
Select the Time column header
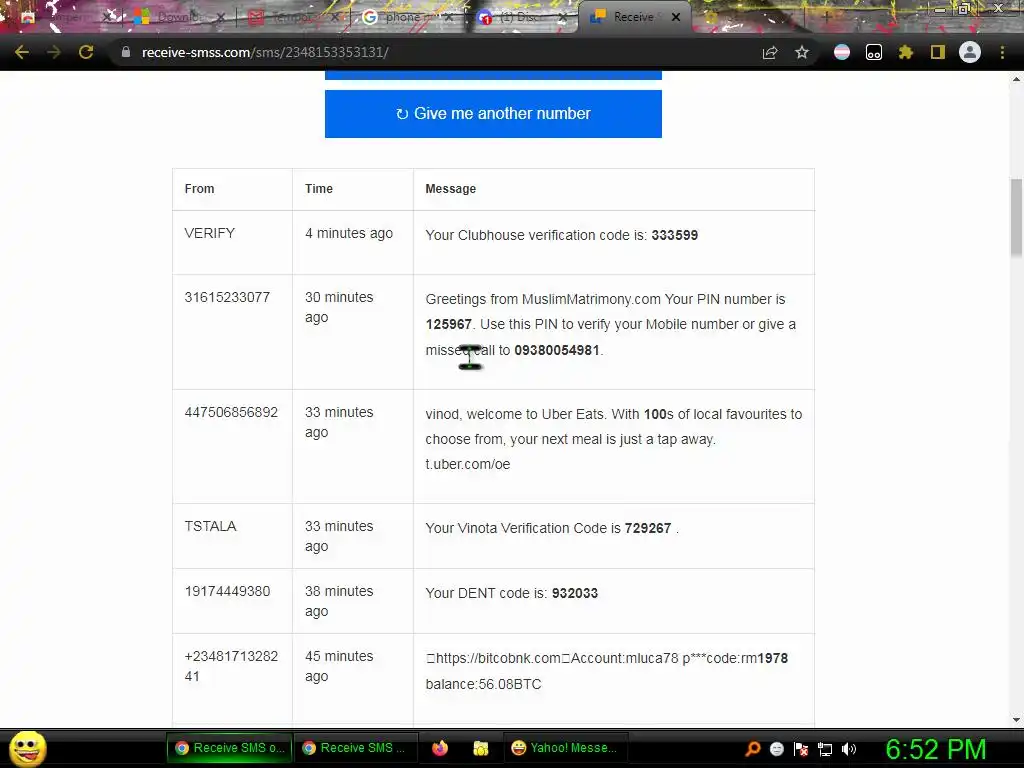319,189
